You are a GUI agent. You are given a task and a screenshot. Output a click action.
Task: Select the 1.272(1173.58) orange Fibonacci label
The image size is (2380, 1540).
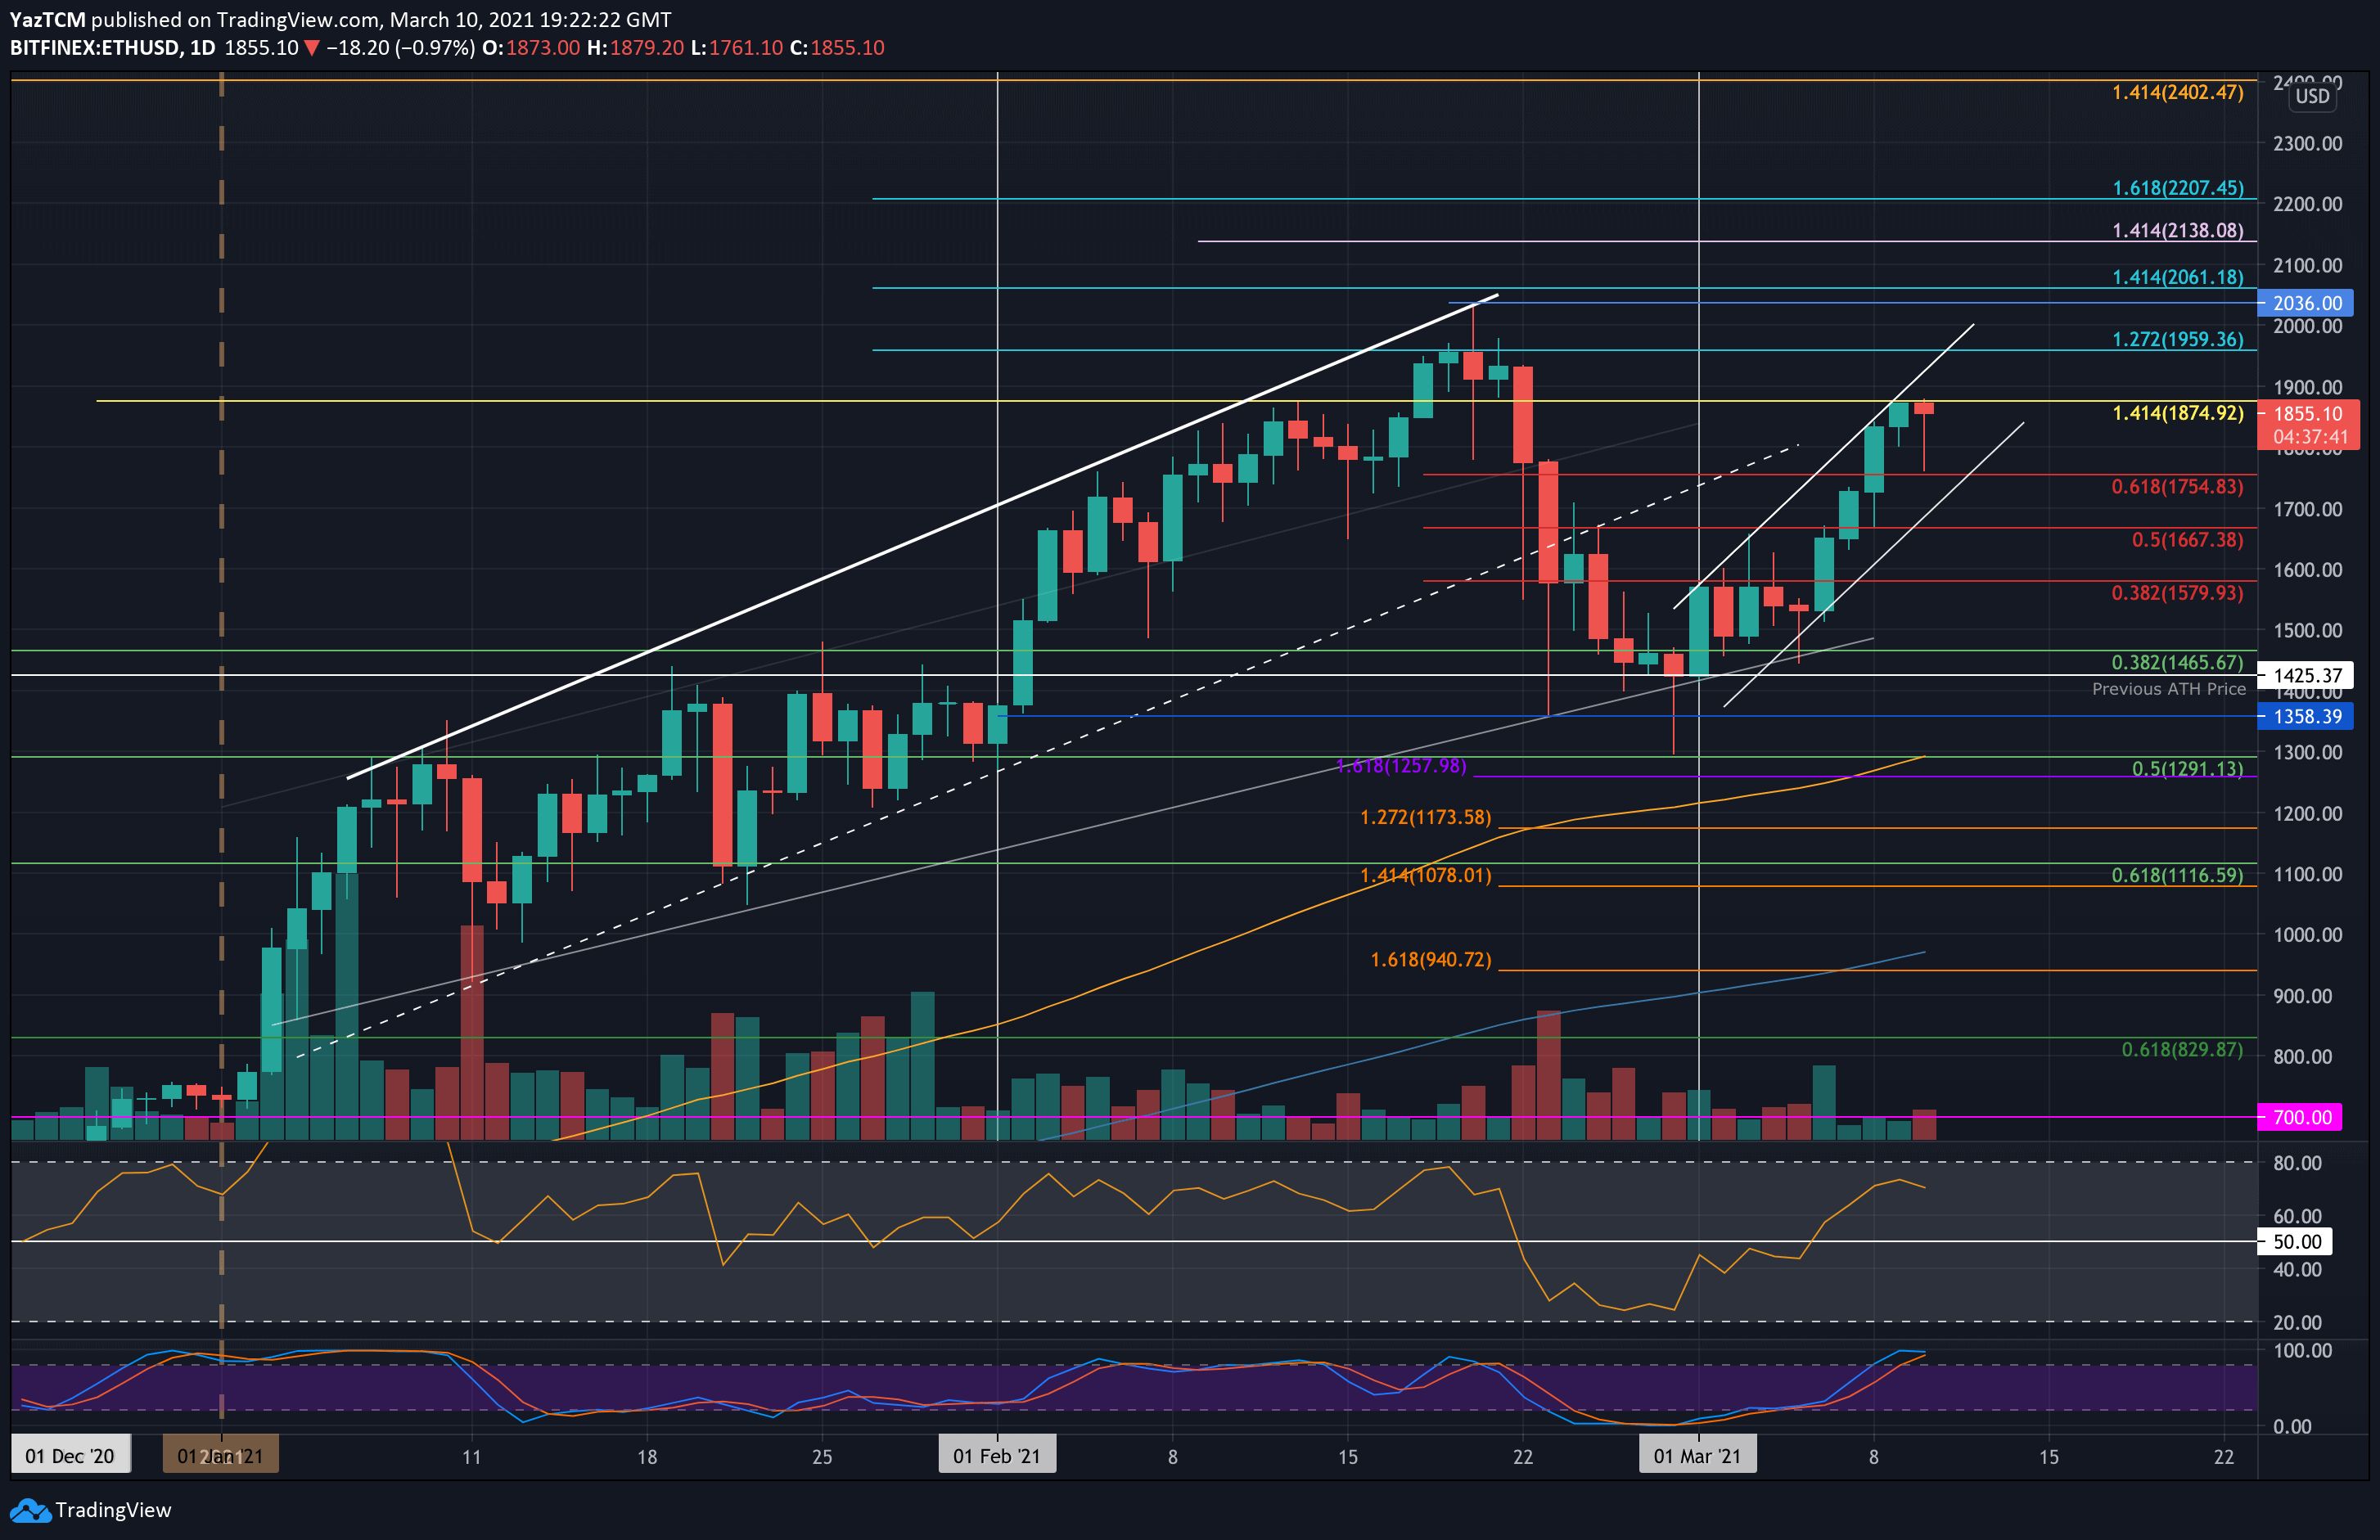(x=1425, y=818)
